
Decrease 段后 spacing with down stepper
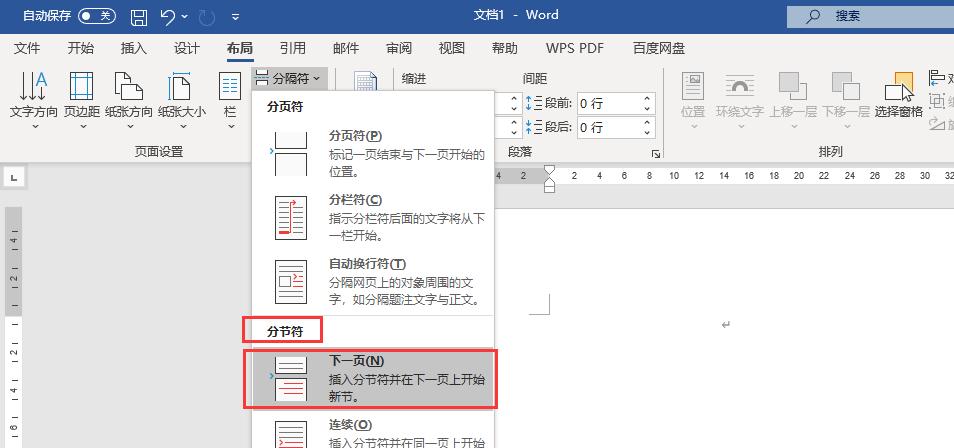coord(647,132)
